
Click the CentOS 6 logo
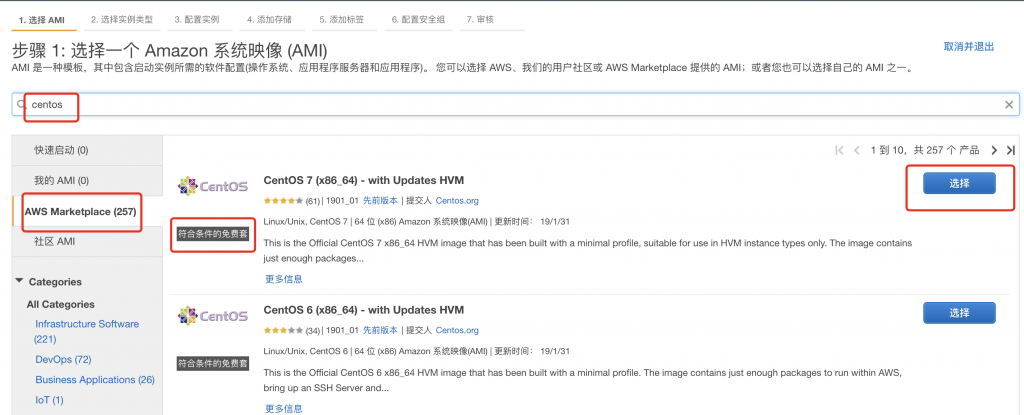(213, 316)
